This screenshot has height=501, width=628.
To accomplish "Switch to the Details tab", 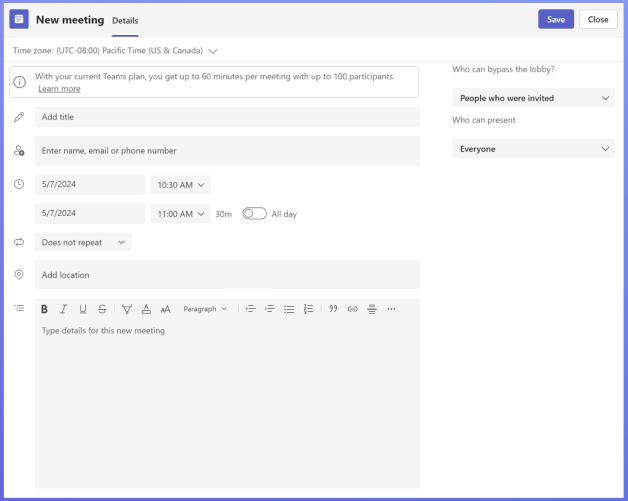I will click(x=125, y=20).
